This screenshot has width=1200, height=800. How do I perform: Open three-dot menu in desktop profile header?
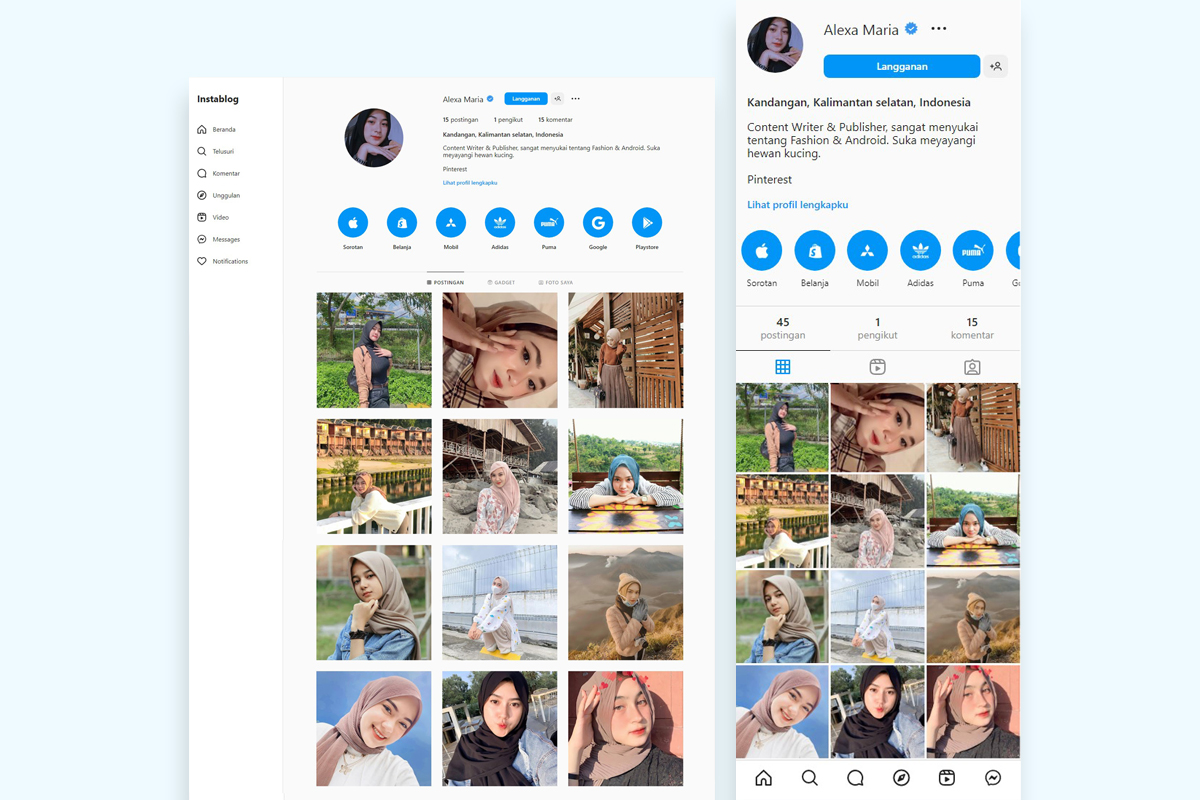coord(575,99)
